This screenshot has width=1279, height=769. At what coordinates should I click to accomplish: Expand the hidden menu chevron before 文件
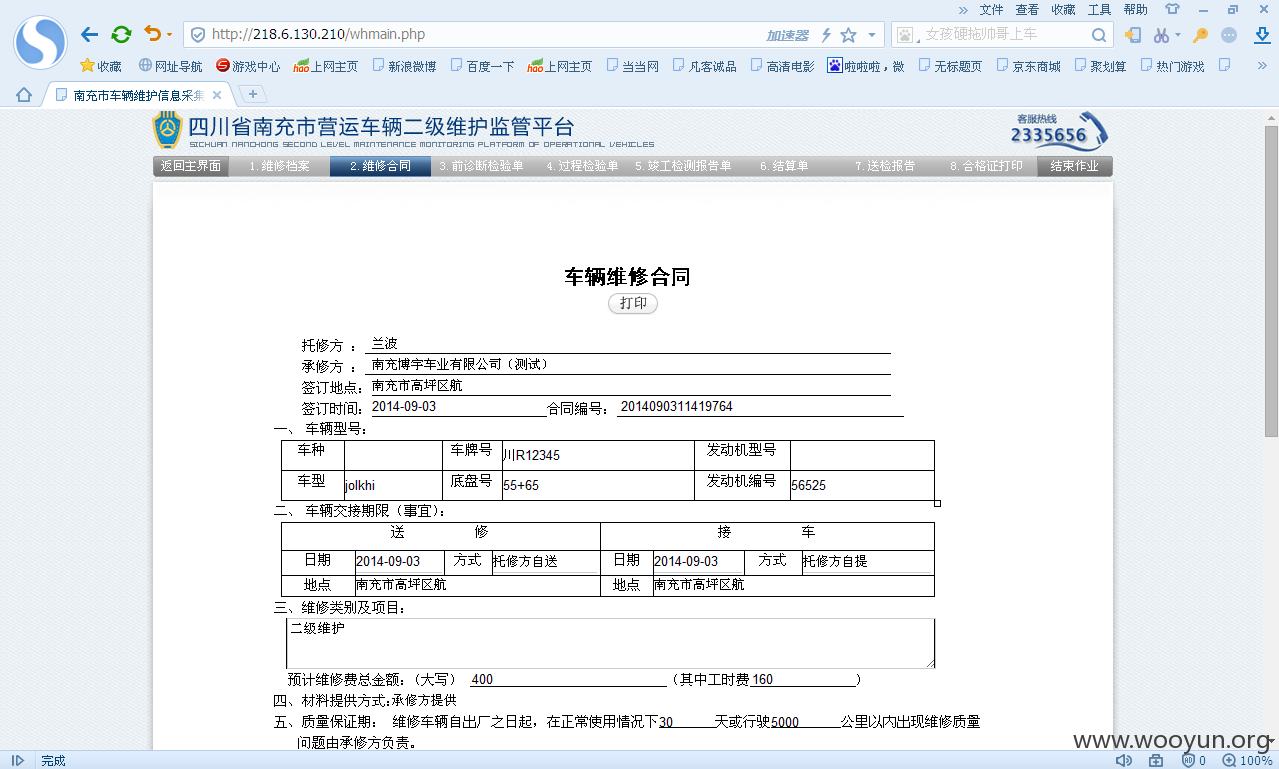pyautogui.click(x=963, y=9)
